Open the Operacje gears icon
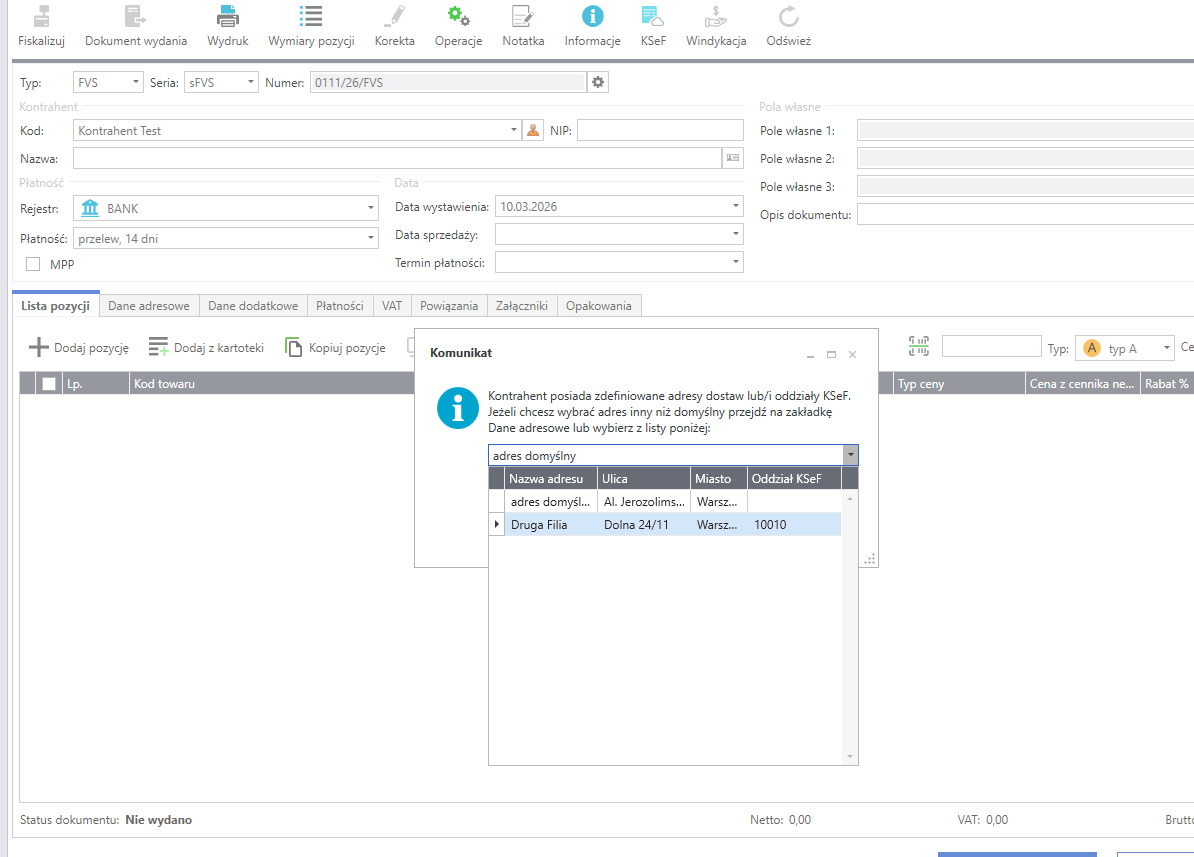The height and width of the screenshot is (857, 1194). [458, 17]
